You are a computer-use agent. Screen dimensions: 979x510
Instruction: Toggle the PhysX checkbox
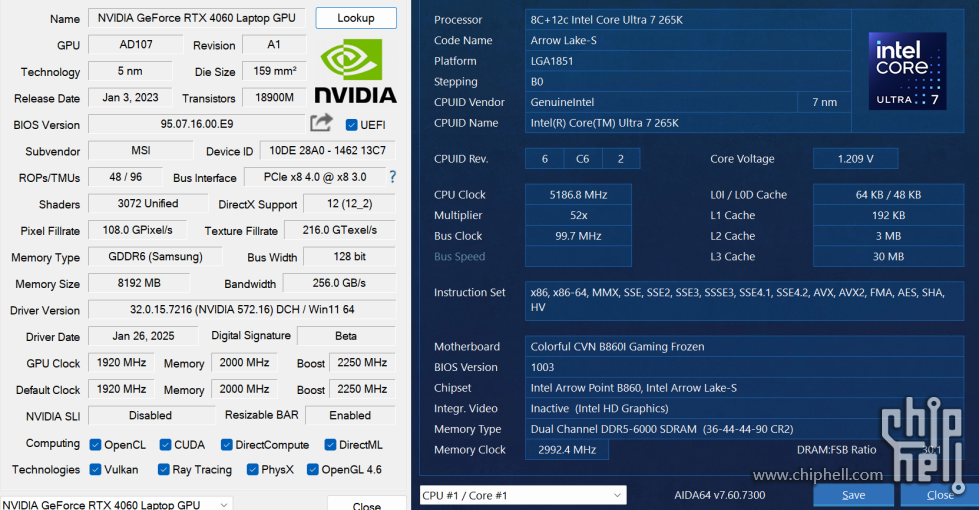(252, 469)
